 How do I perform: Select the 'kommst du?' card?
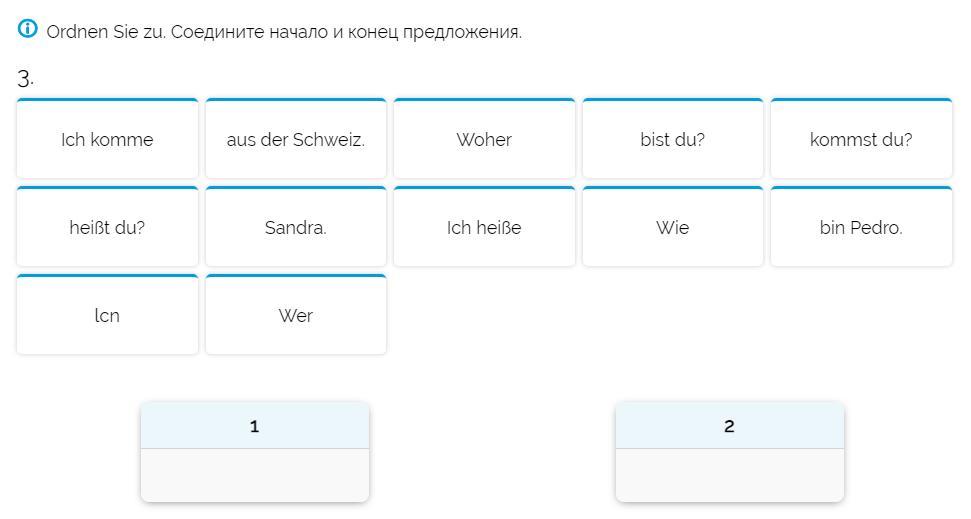click(861, 140)
